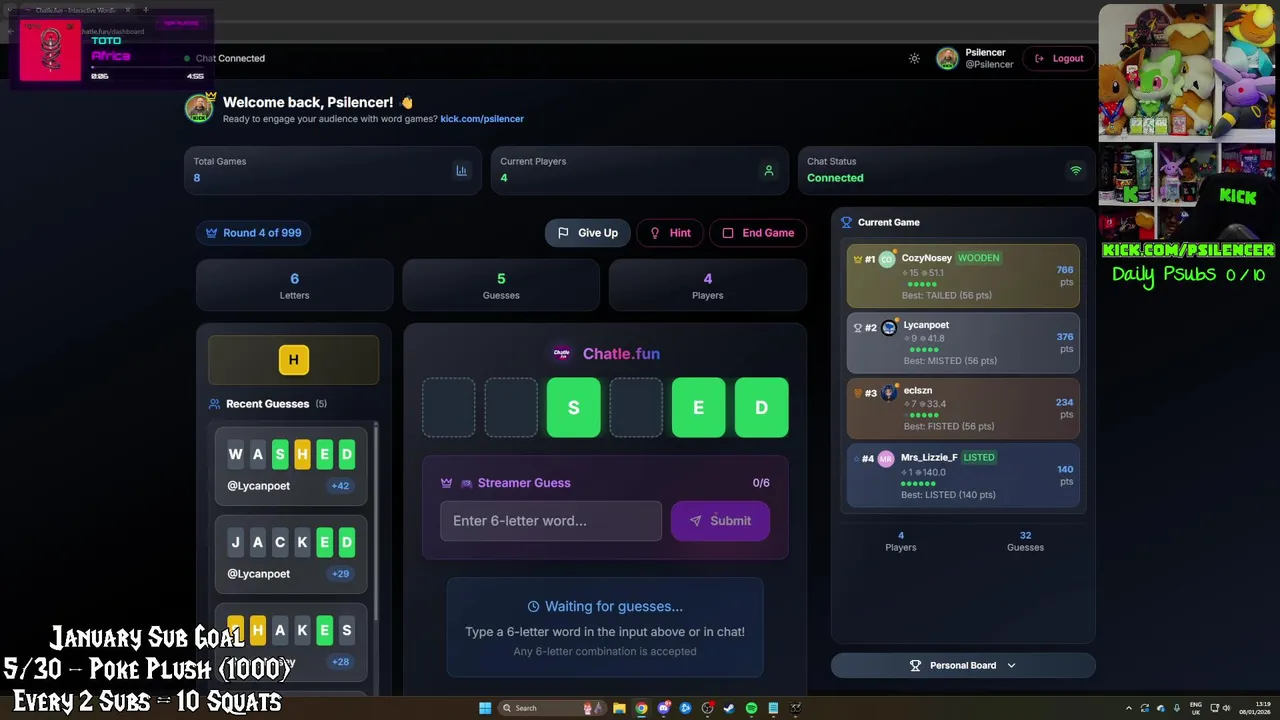Open Steam from the taskbar
Image resolution: width=1280 pixels, height=720 pixels.
pos(729,708)
